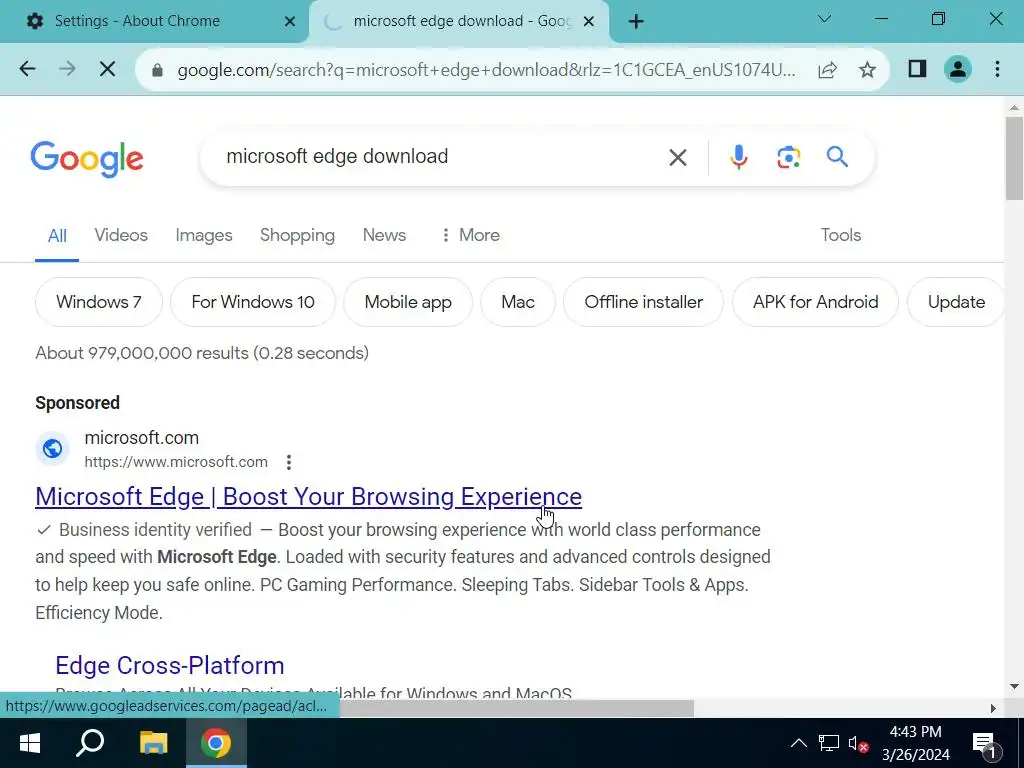1024x768 pixels.
Task: Open the Chrome side panel
Action: (917, 69)
